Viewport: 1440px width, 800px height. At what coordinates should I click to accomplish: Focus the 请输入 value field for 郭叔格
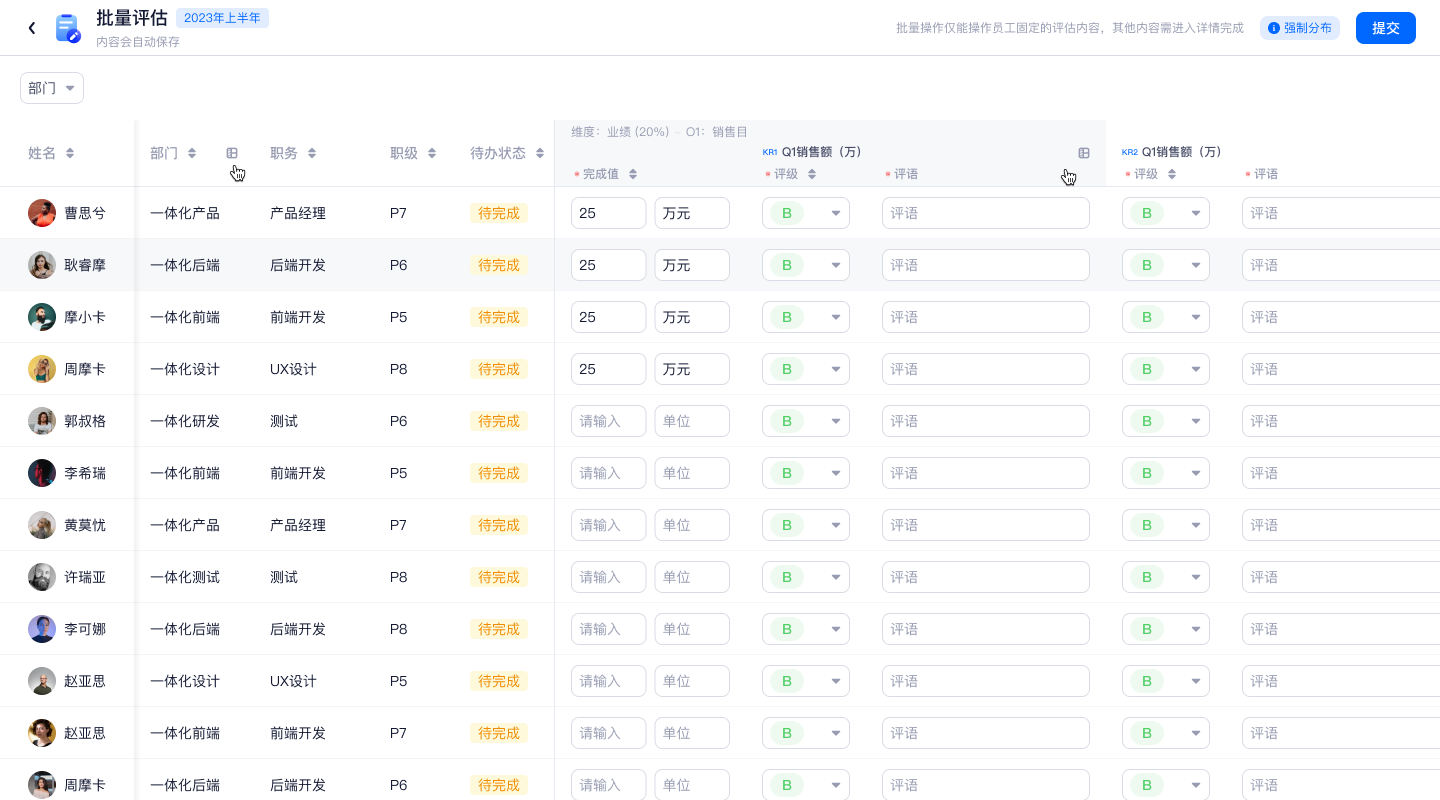click(x=608, y=421)
